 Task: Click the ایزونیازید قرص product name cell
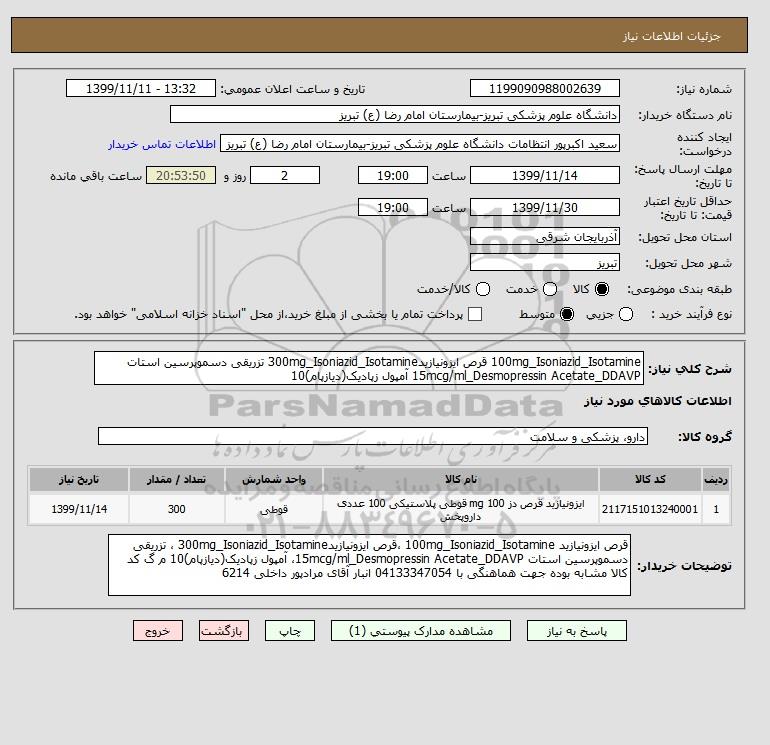coord(461,509)
